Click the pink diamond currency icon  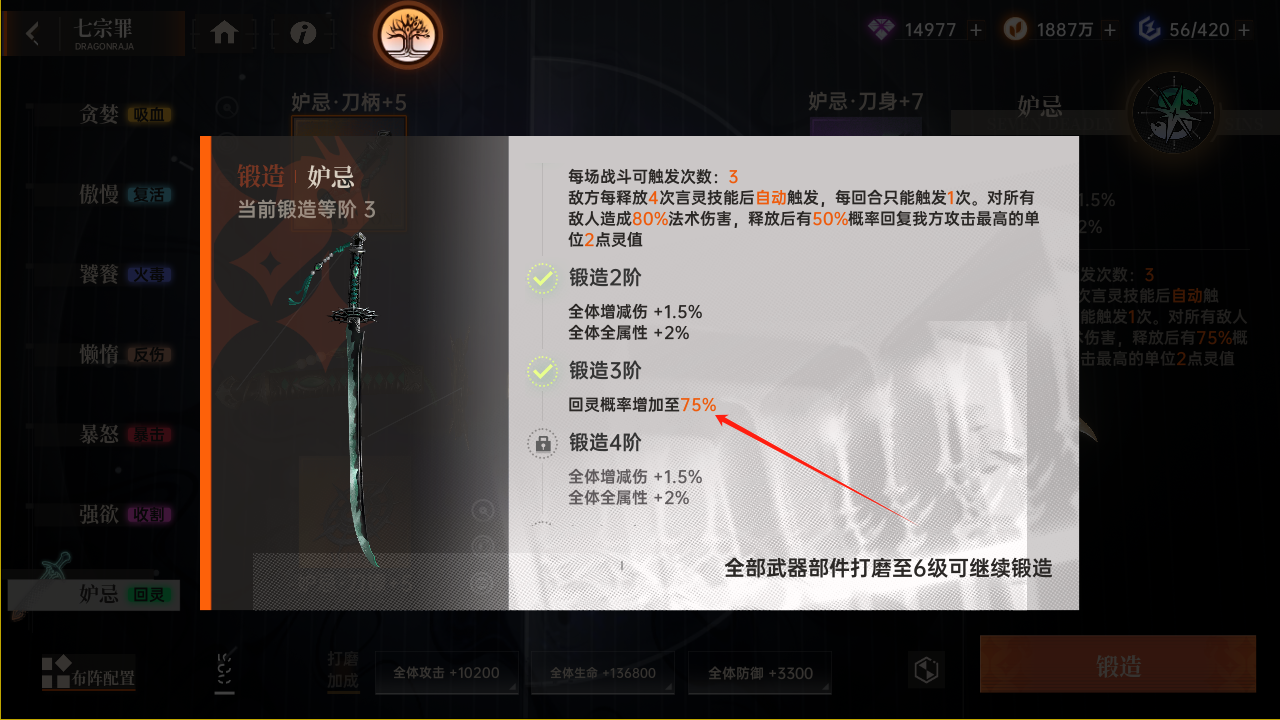pos(882,30)
